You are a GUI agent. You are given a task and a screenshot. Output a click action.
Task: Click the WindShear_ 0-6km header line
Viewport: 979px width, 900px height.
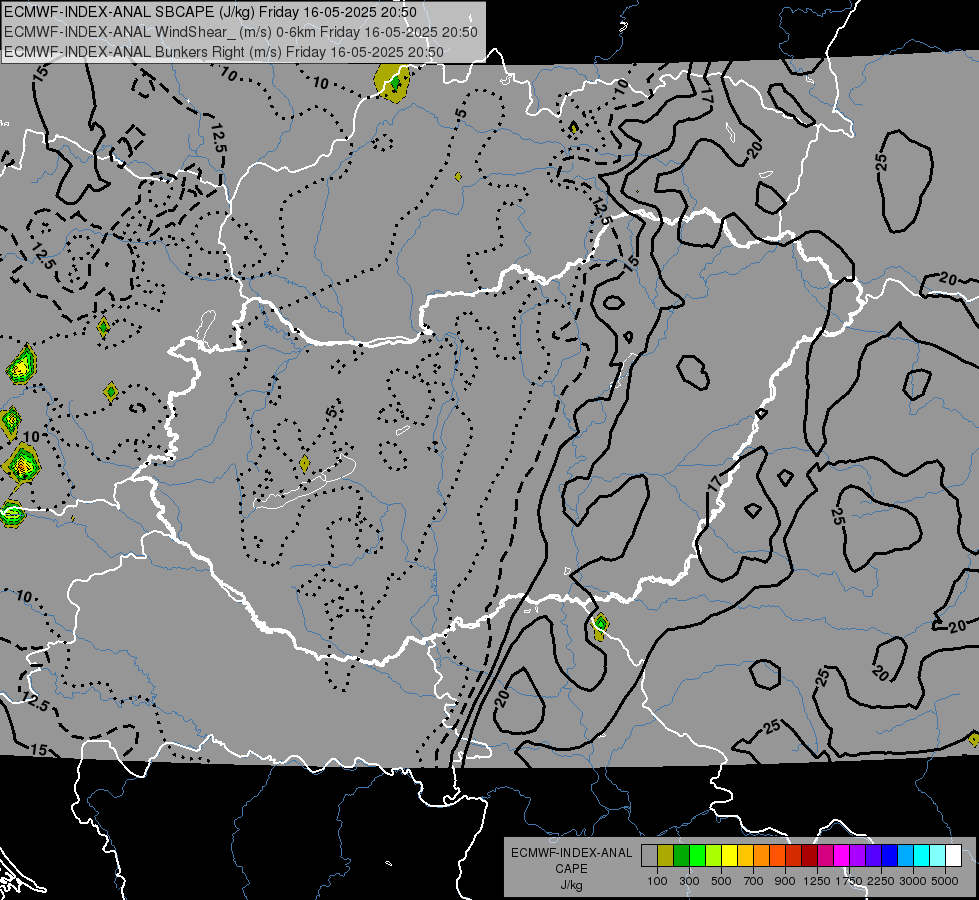click(240, 32)
